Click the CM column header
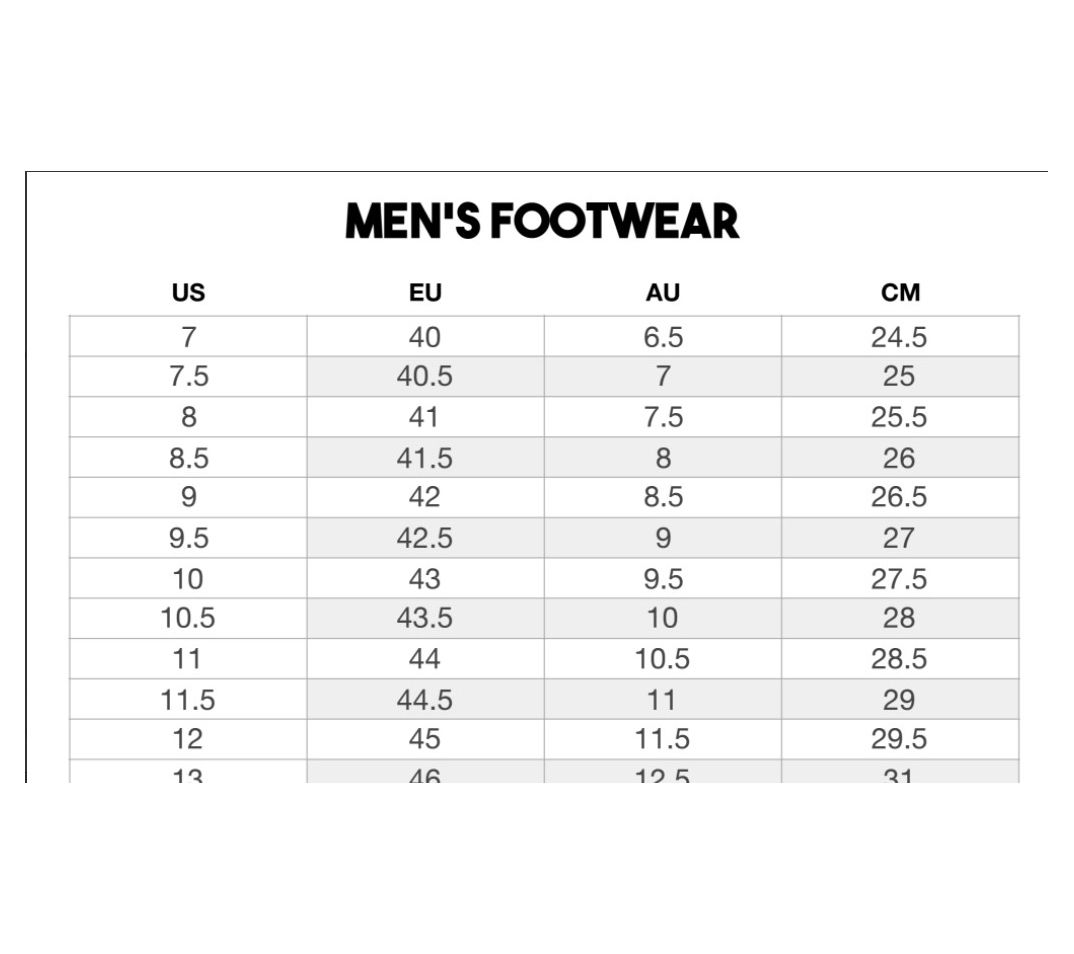Image resolution: width=1074 pixels, height=954 pixels. pyautogui.click(x=900, y=293)
